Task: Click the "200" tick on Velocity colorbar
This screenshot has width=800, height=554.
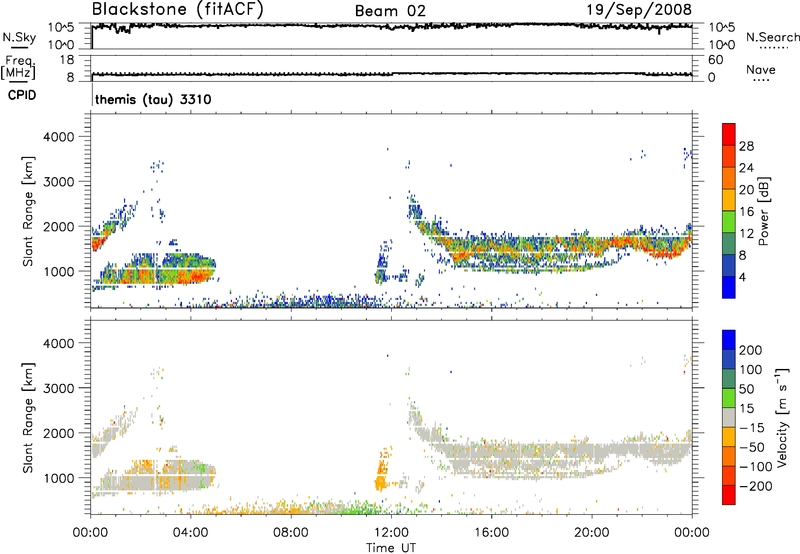Action: pyautogui.click(x=751, y=350)
